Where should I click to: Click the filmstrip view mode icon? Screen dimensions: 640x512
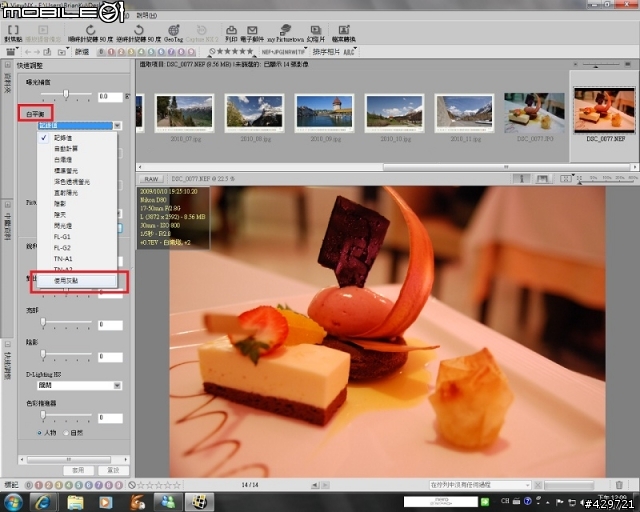click(x=11, y=52)
